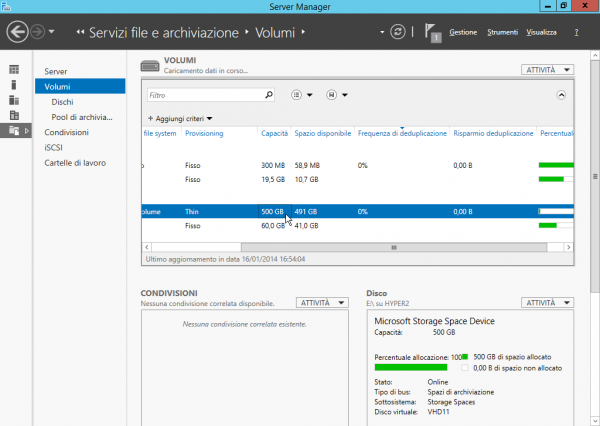The image size is (600, 426).
Task: Open the Gestione menu
Action: point(463,32)
